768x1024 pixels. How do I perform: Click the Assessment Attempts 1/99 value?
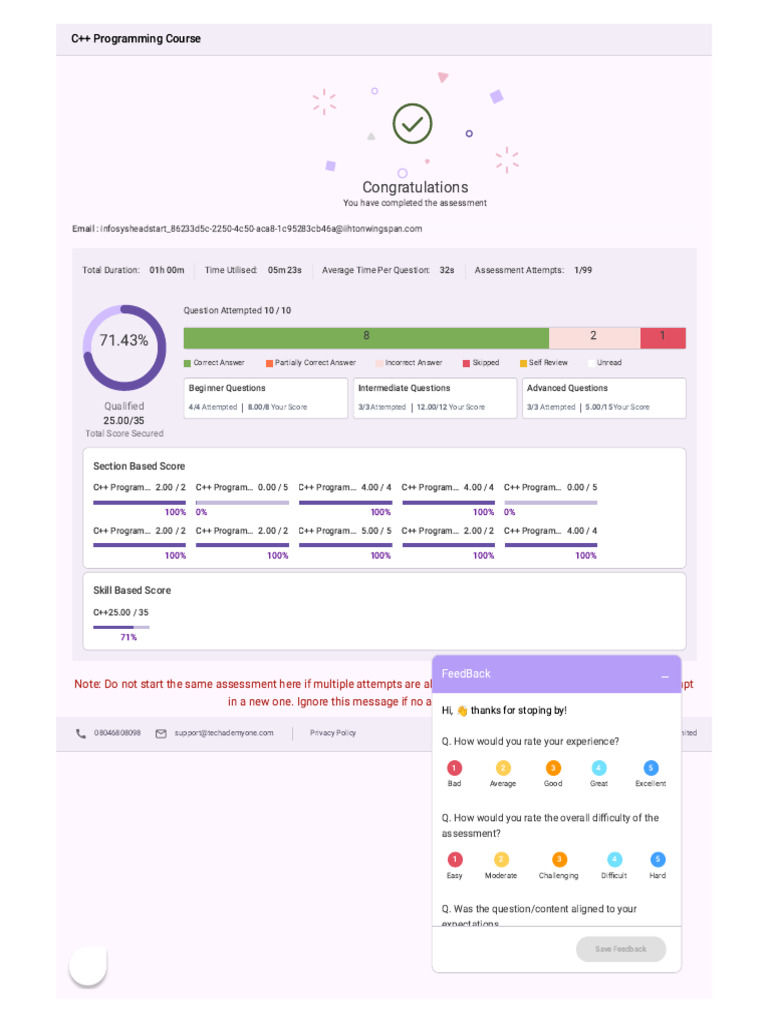[x=583, y=270]
